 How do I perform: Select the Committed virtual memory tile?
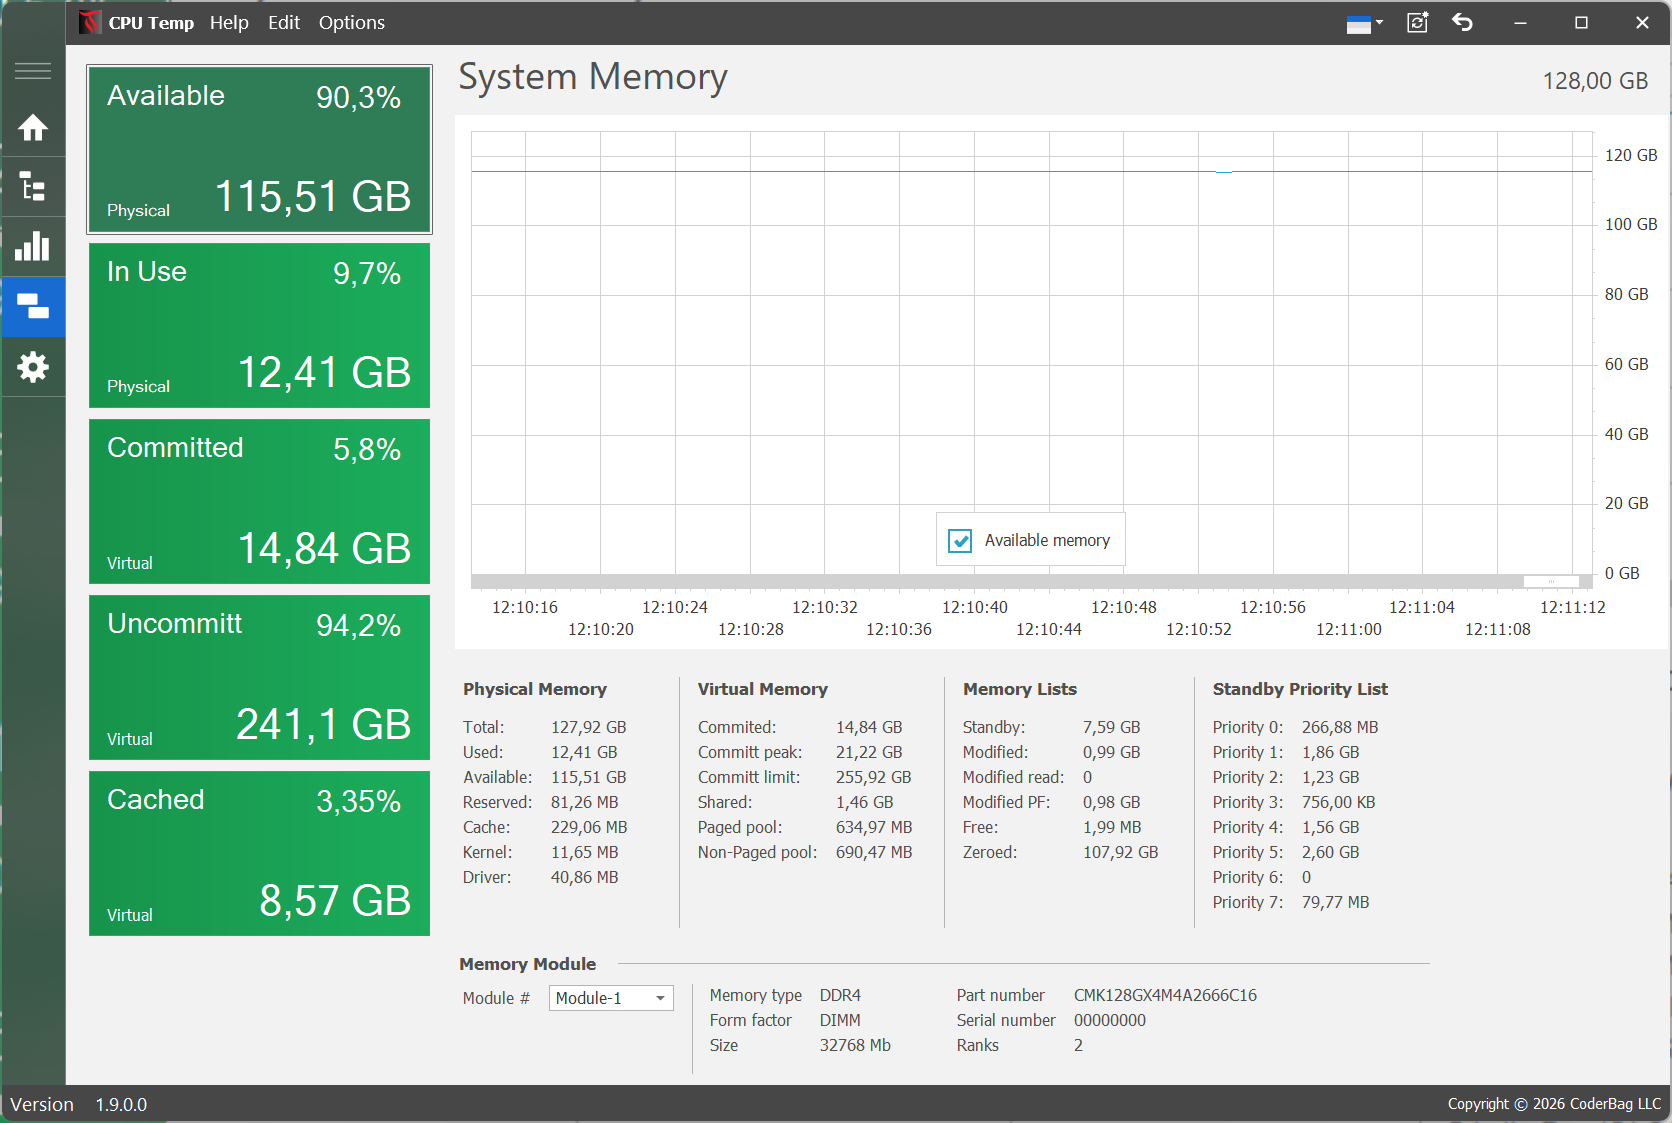tap(259, 502)
